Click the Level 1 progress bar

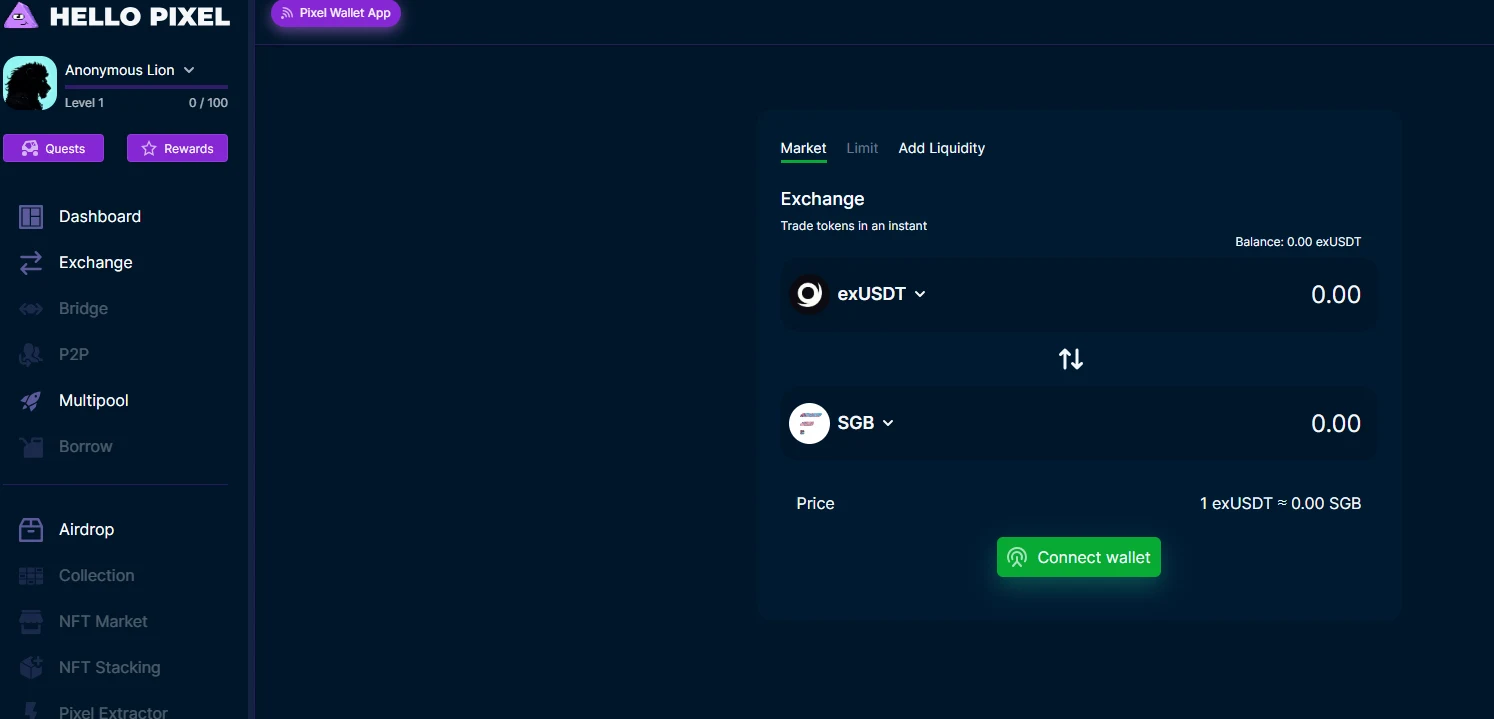click(x=146, y=87)
